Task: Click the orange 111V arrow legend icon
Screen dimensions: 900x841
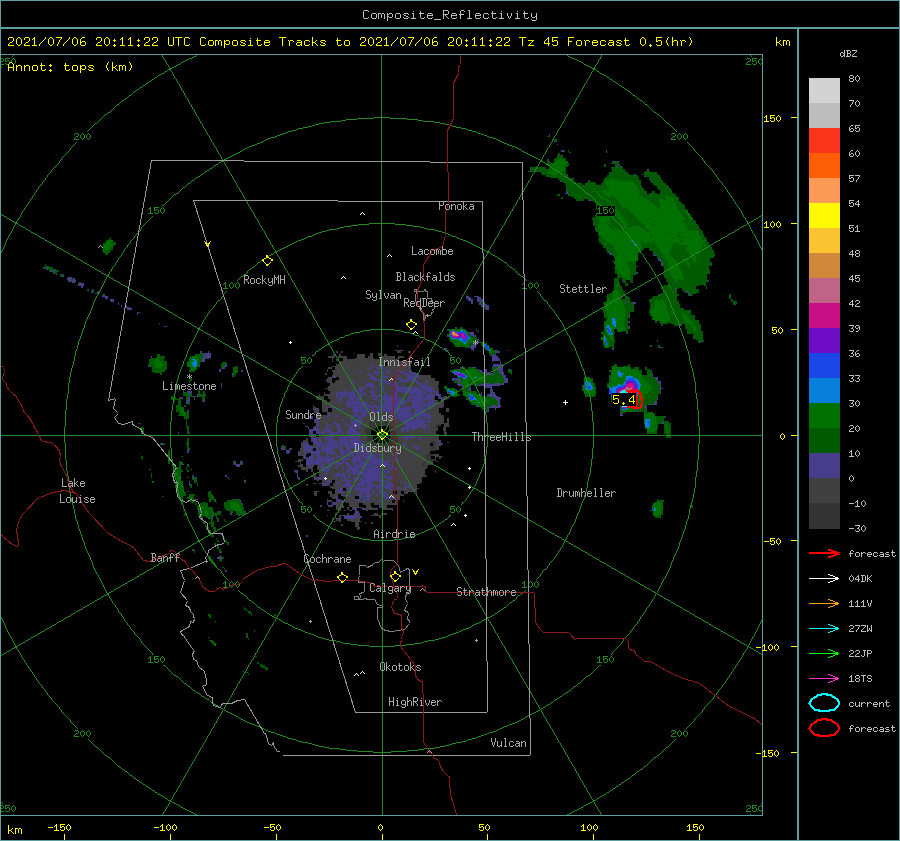Action: 824,603
